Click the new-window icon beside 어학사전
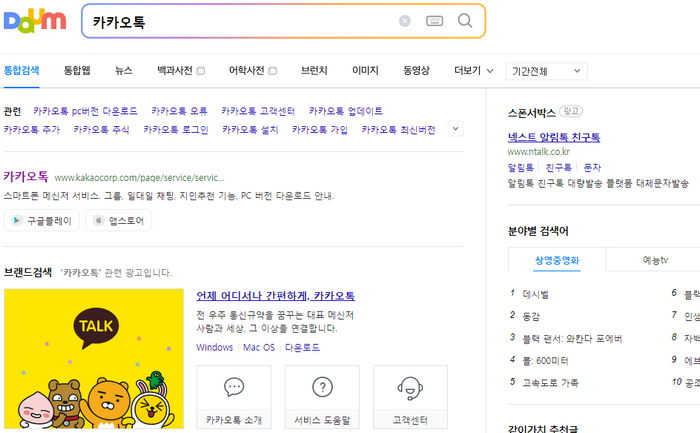This screenshot has width=700, height=433. point(273,71)
